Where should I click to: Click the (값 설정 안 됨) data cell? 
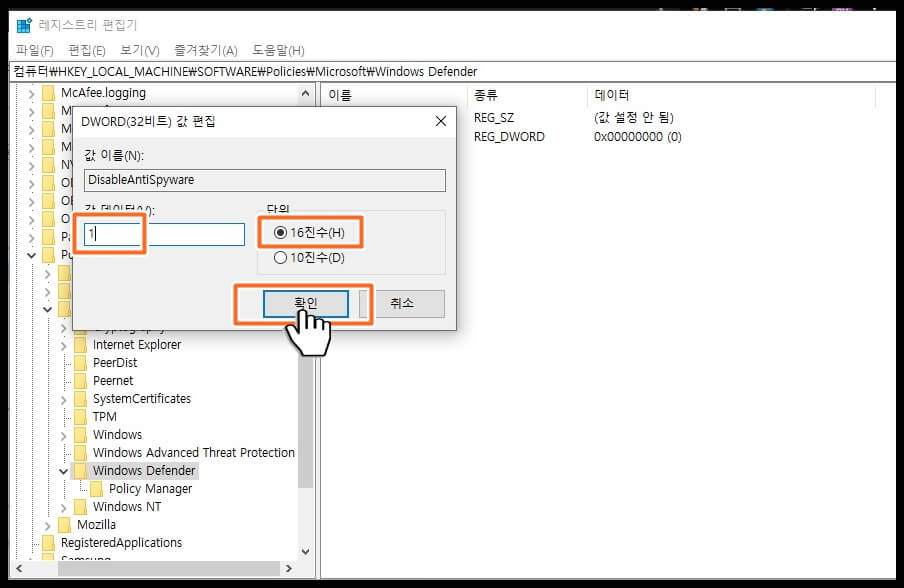click(634, 118)
